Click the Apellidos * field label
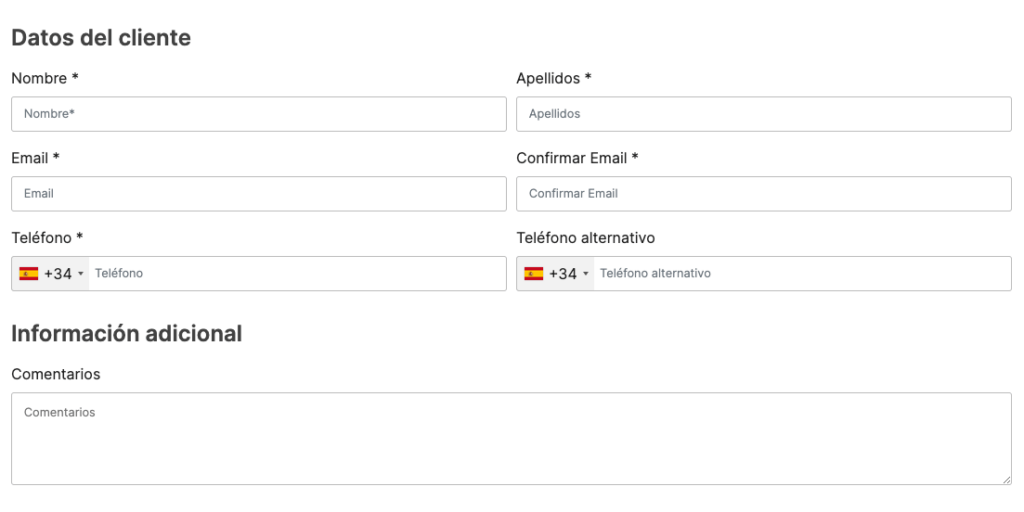The width and height of the screenshot is (1024, 512). [x=554, y=79]
